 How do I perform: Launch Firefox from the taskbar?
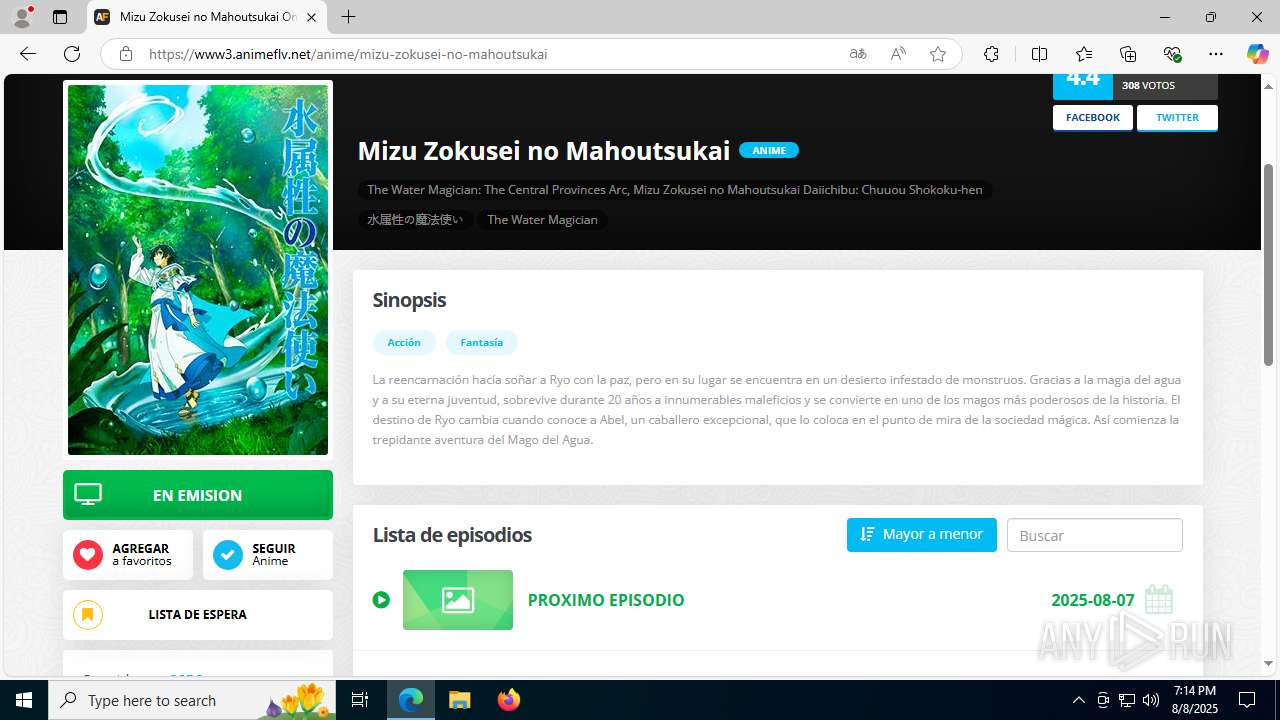[508, 700]
